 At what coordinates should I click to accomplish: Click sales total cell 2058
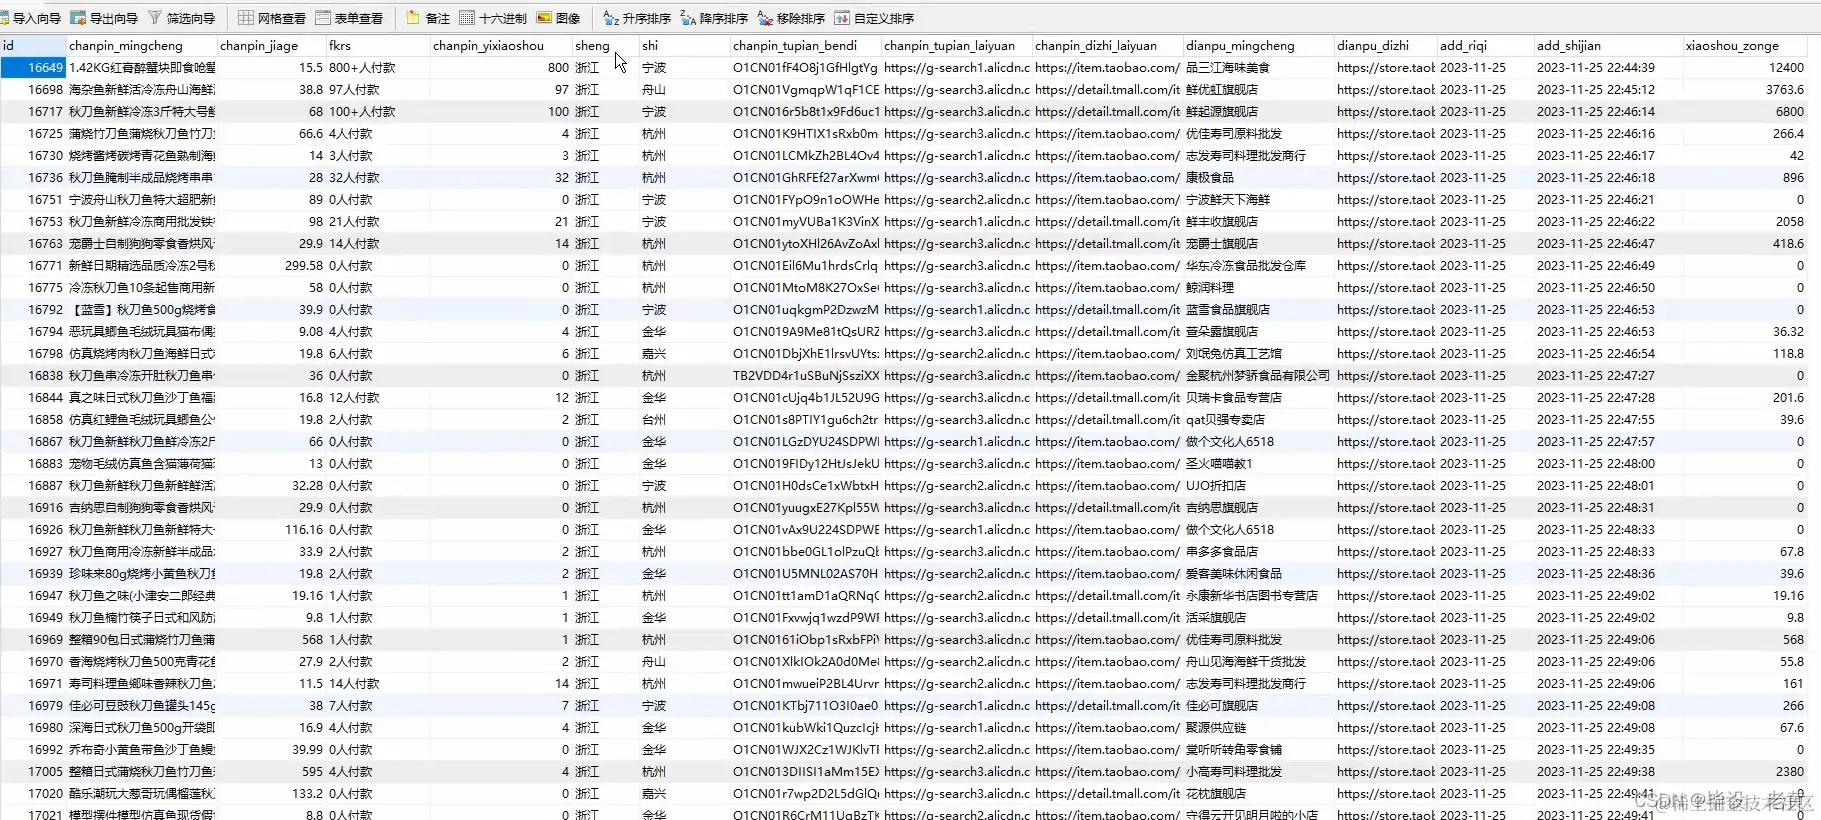pos(1745,221)
